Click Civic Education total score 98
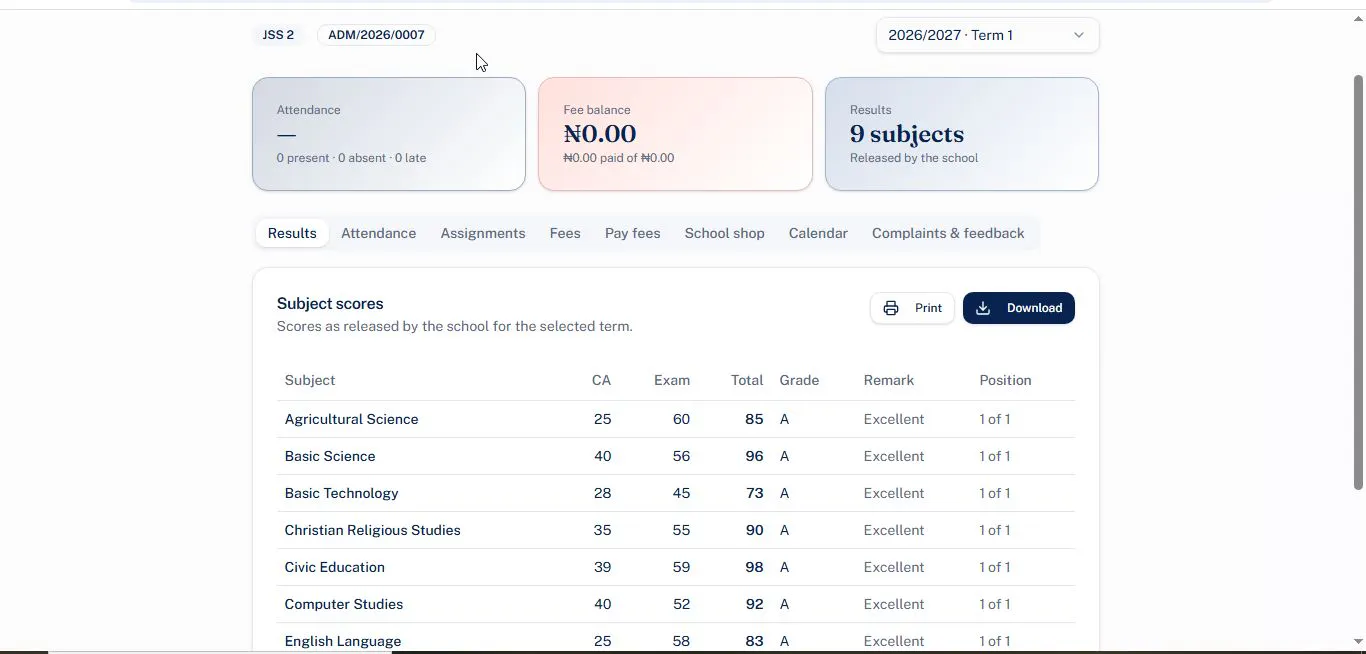 [754, 567]
